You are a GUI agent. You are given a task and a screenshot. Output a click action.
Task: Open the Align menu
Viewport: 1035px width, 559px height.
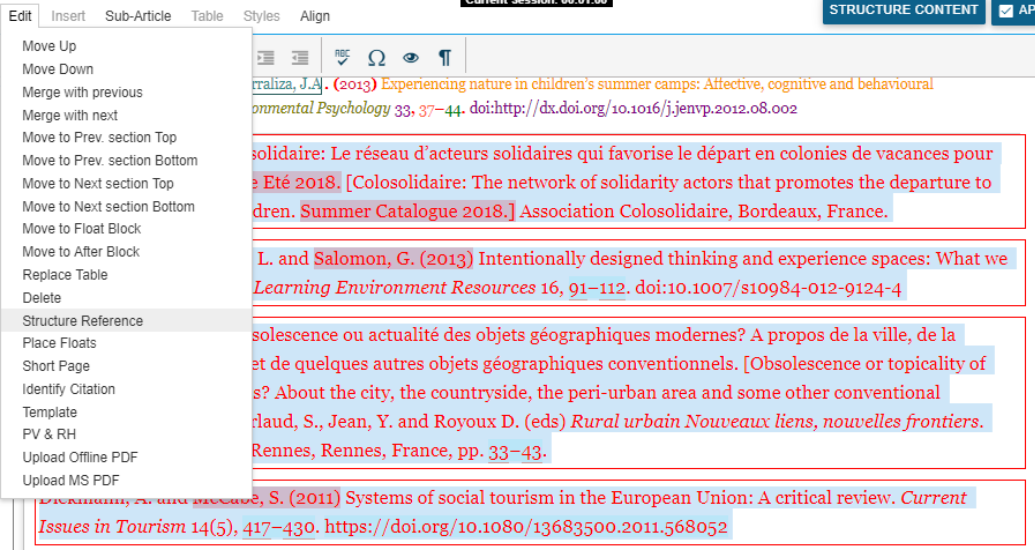(315, 16)
